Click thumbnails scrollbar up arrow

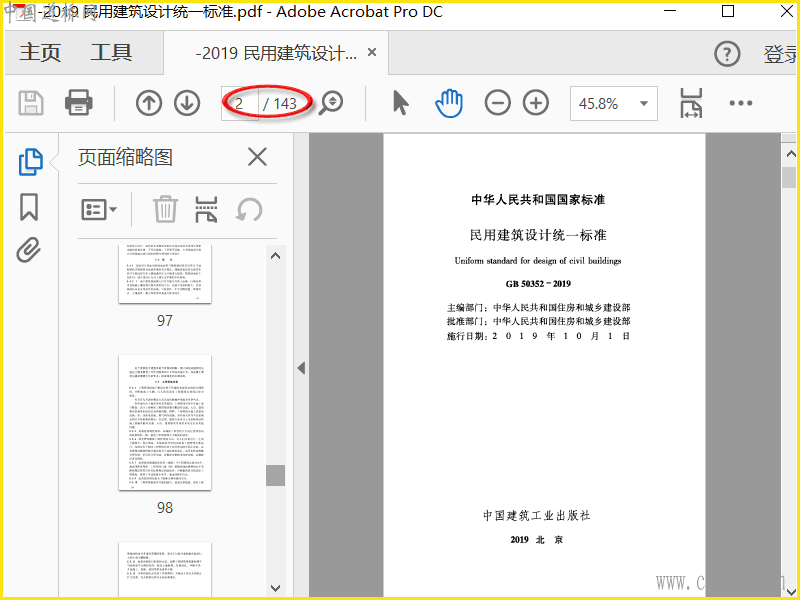click(276, 256)
